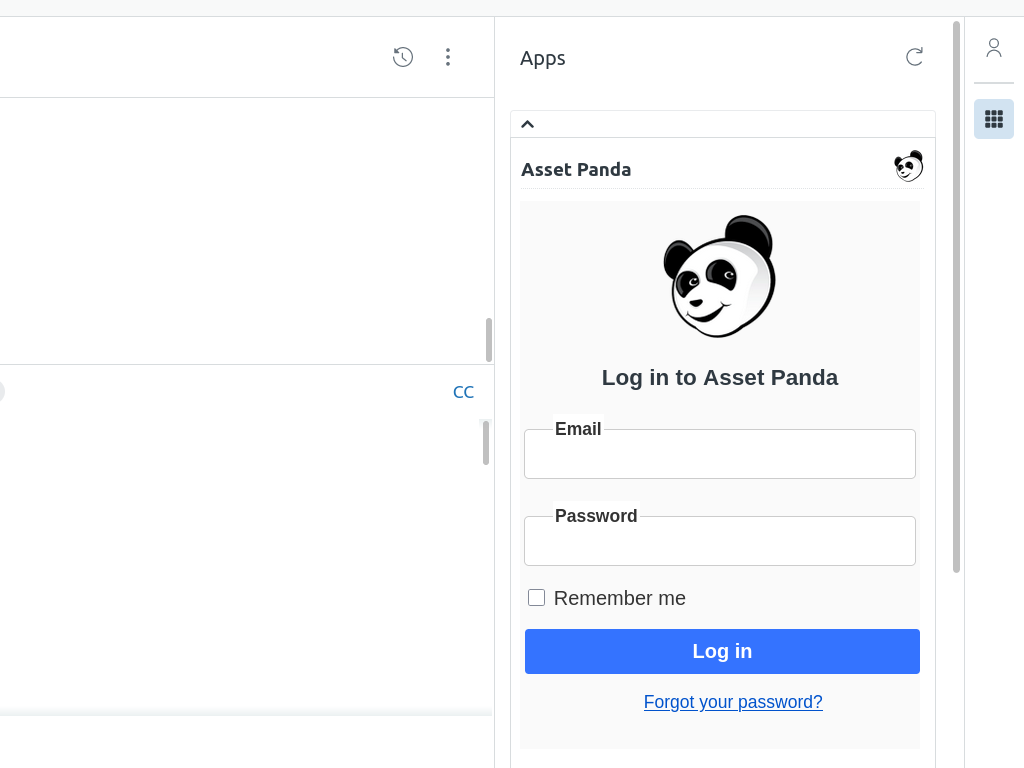Click the Log in to Asset Panda heading
1024x768 pixels.
720,378
